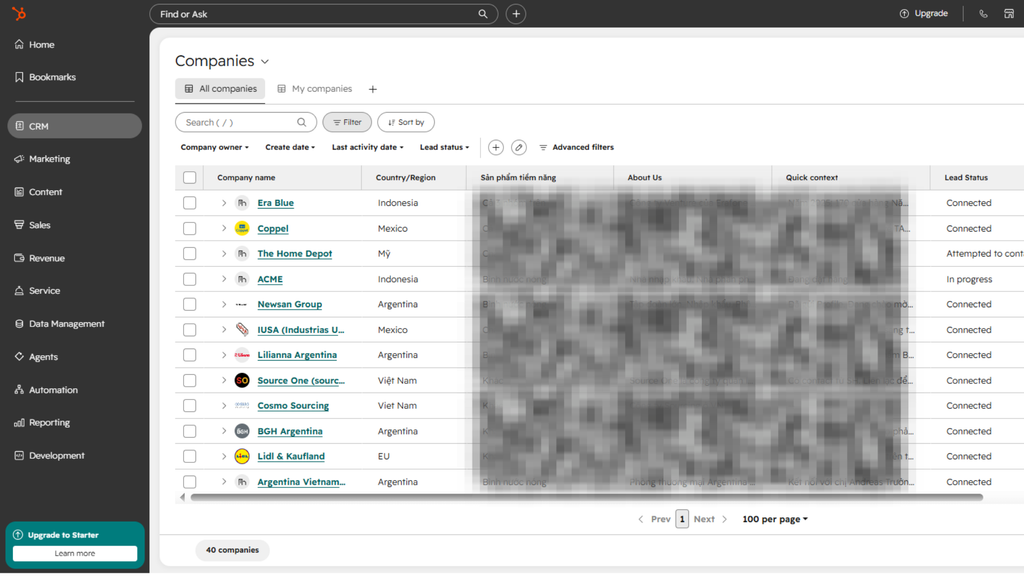Check the Newsan Group row checkbox
The image size is (1024, 576).
click(x=189, y=304)
